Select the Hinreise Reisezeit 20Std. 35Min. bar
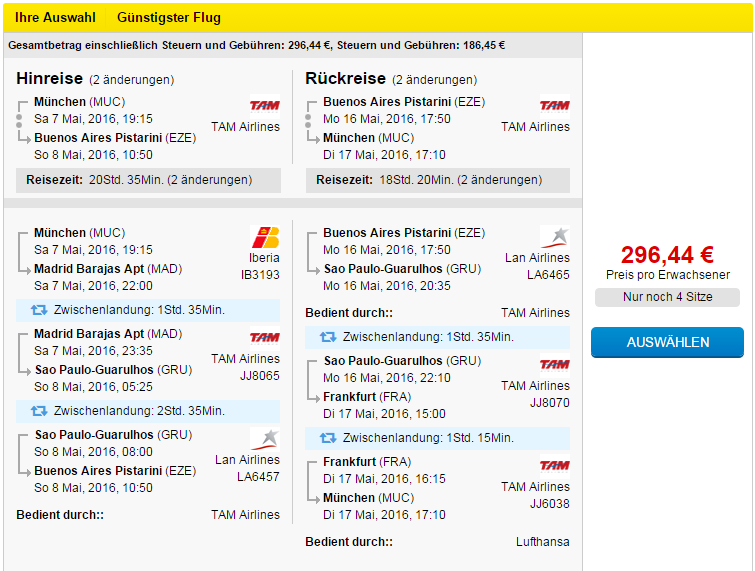 click(148, 180)
